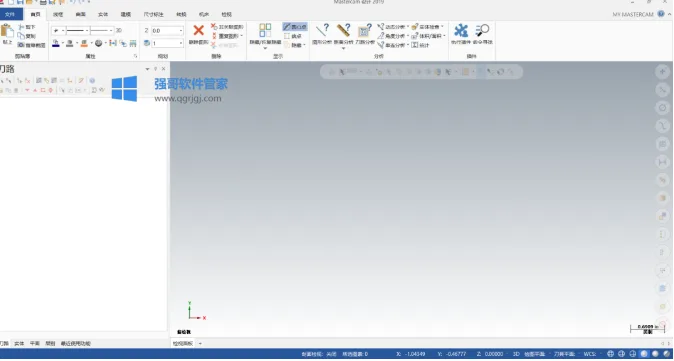Viewport: 674px width, 361px height.
Task: Open the Z depth value dropdown arrow
Action: (x=181, y=31)
